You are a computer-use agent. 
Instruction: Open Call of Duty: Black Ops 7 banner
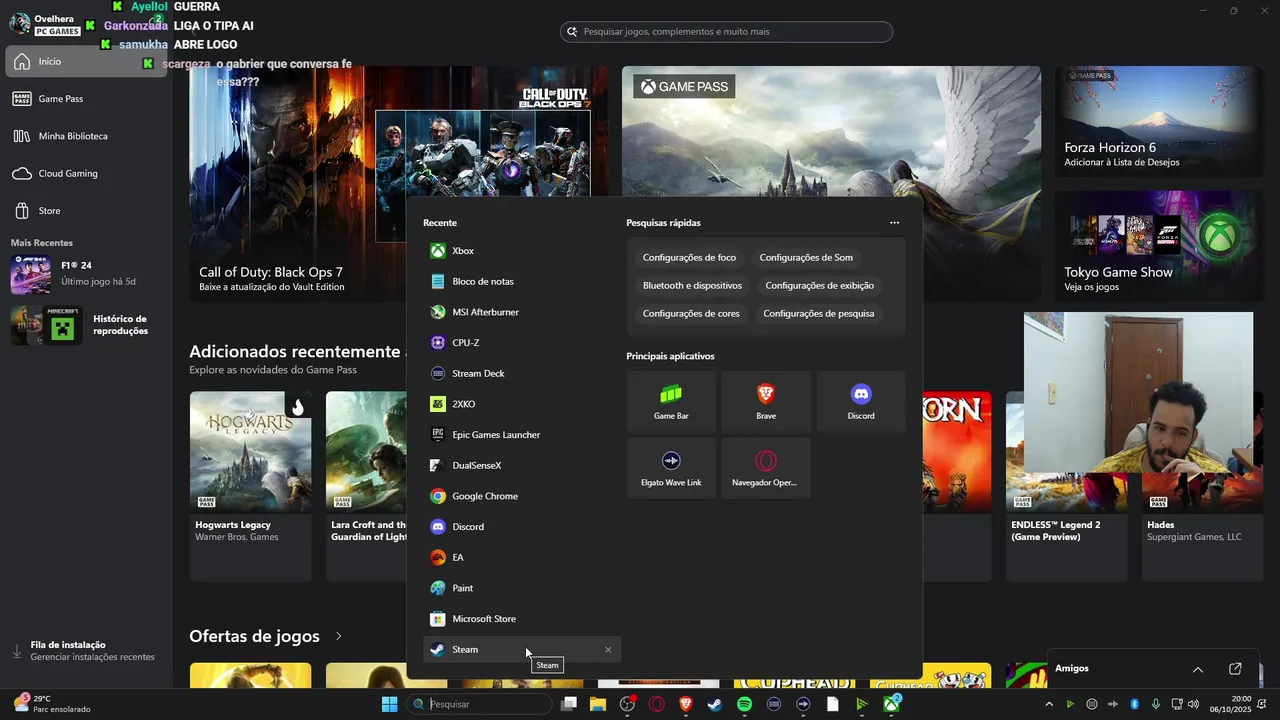[x=399, y=184]
